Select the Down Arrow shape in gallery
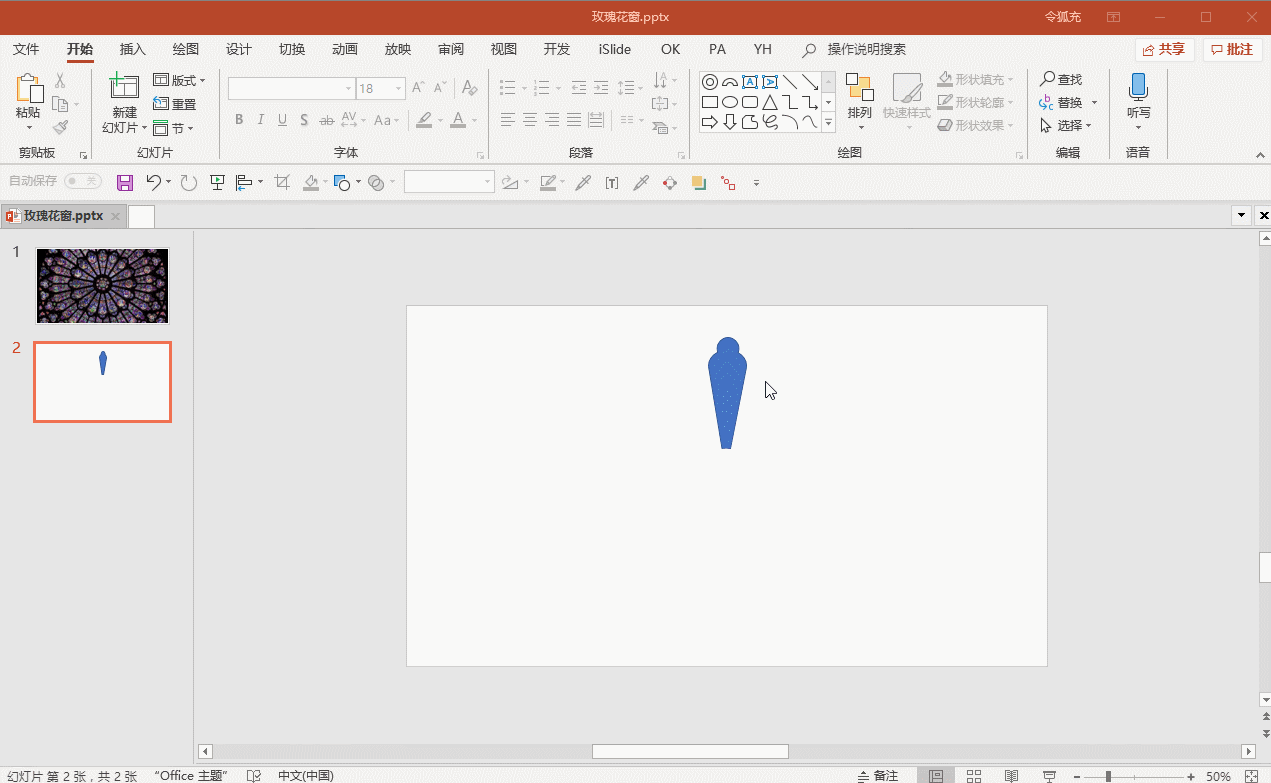 tap(730, 122)
